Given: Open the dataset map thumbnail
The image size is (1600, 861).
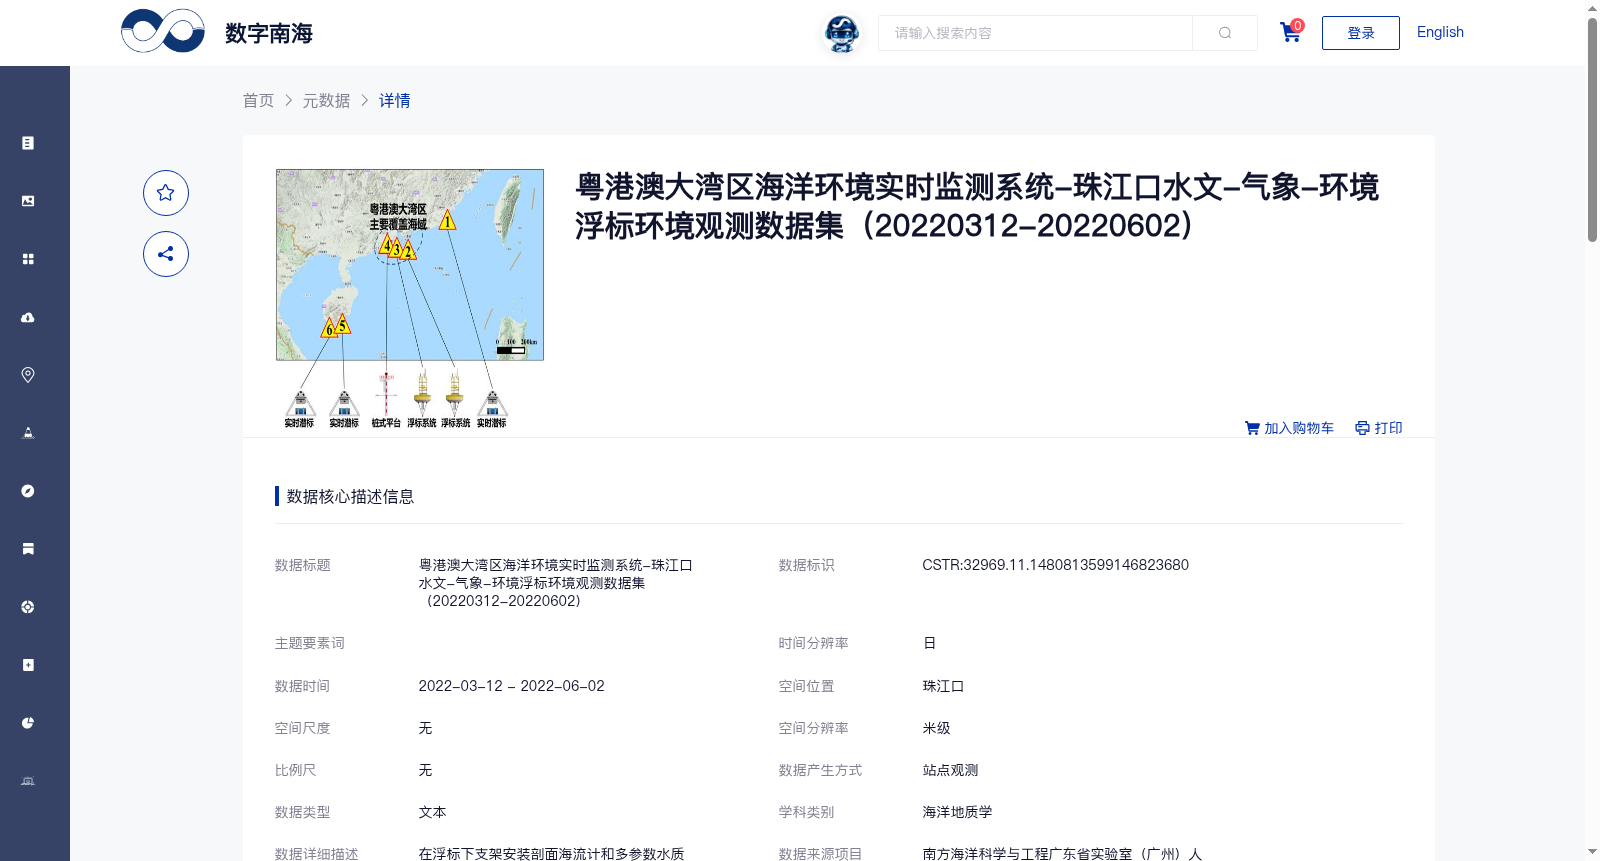Looking at the screenshot, I should (410, 299).
